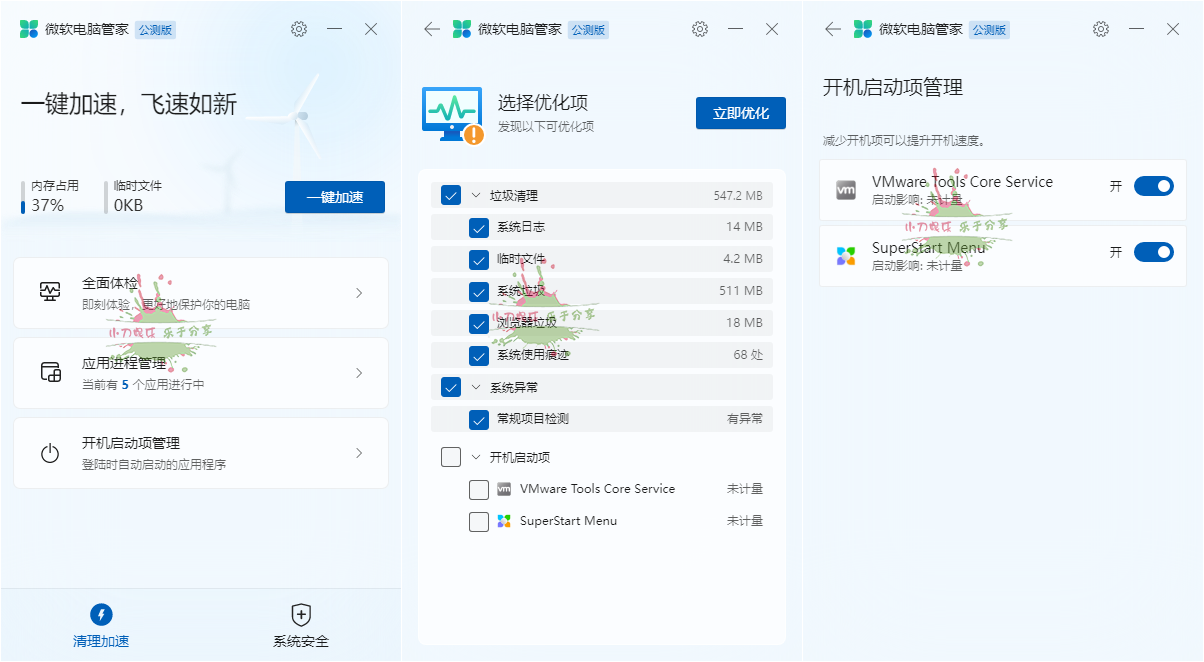Turn off the SuperStart Menu startup toggle
The width and height of the screenshot is (1204, 662).
[x=1153, y=252]
